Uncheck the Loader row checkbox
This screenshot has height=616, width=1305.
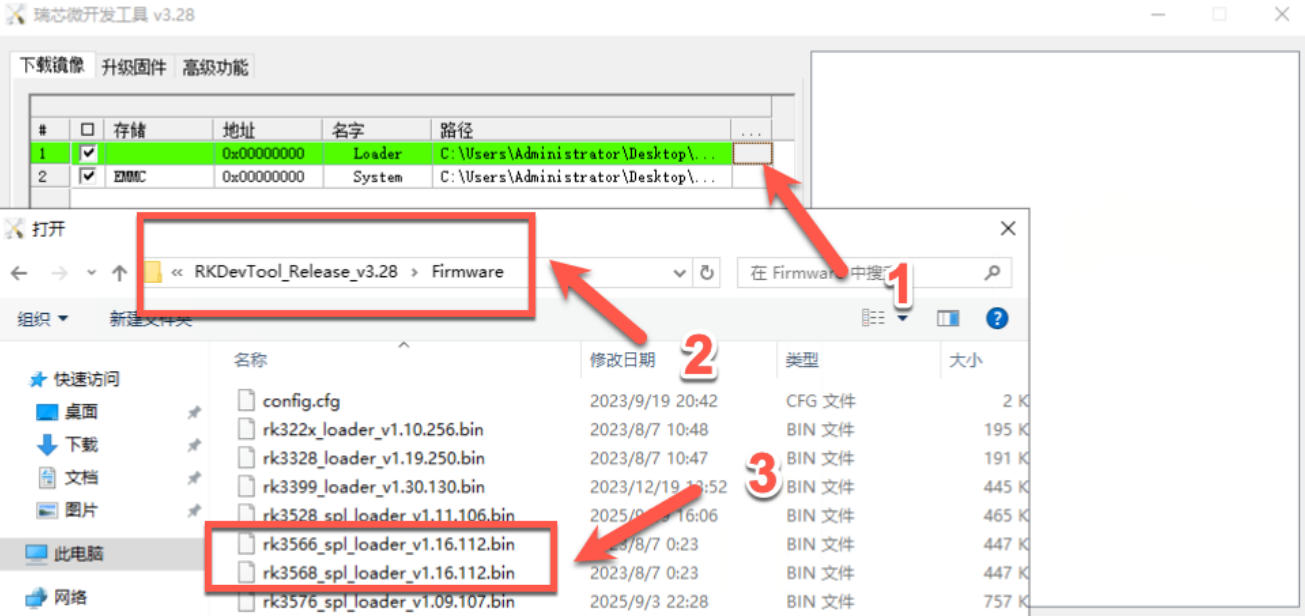coord(89,153)
